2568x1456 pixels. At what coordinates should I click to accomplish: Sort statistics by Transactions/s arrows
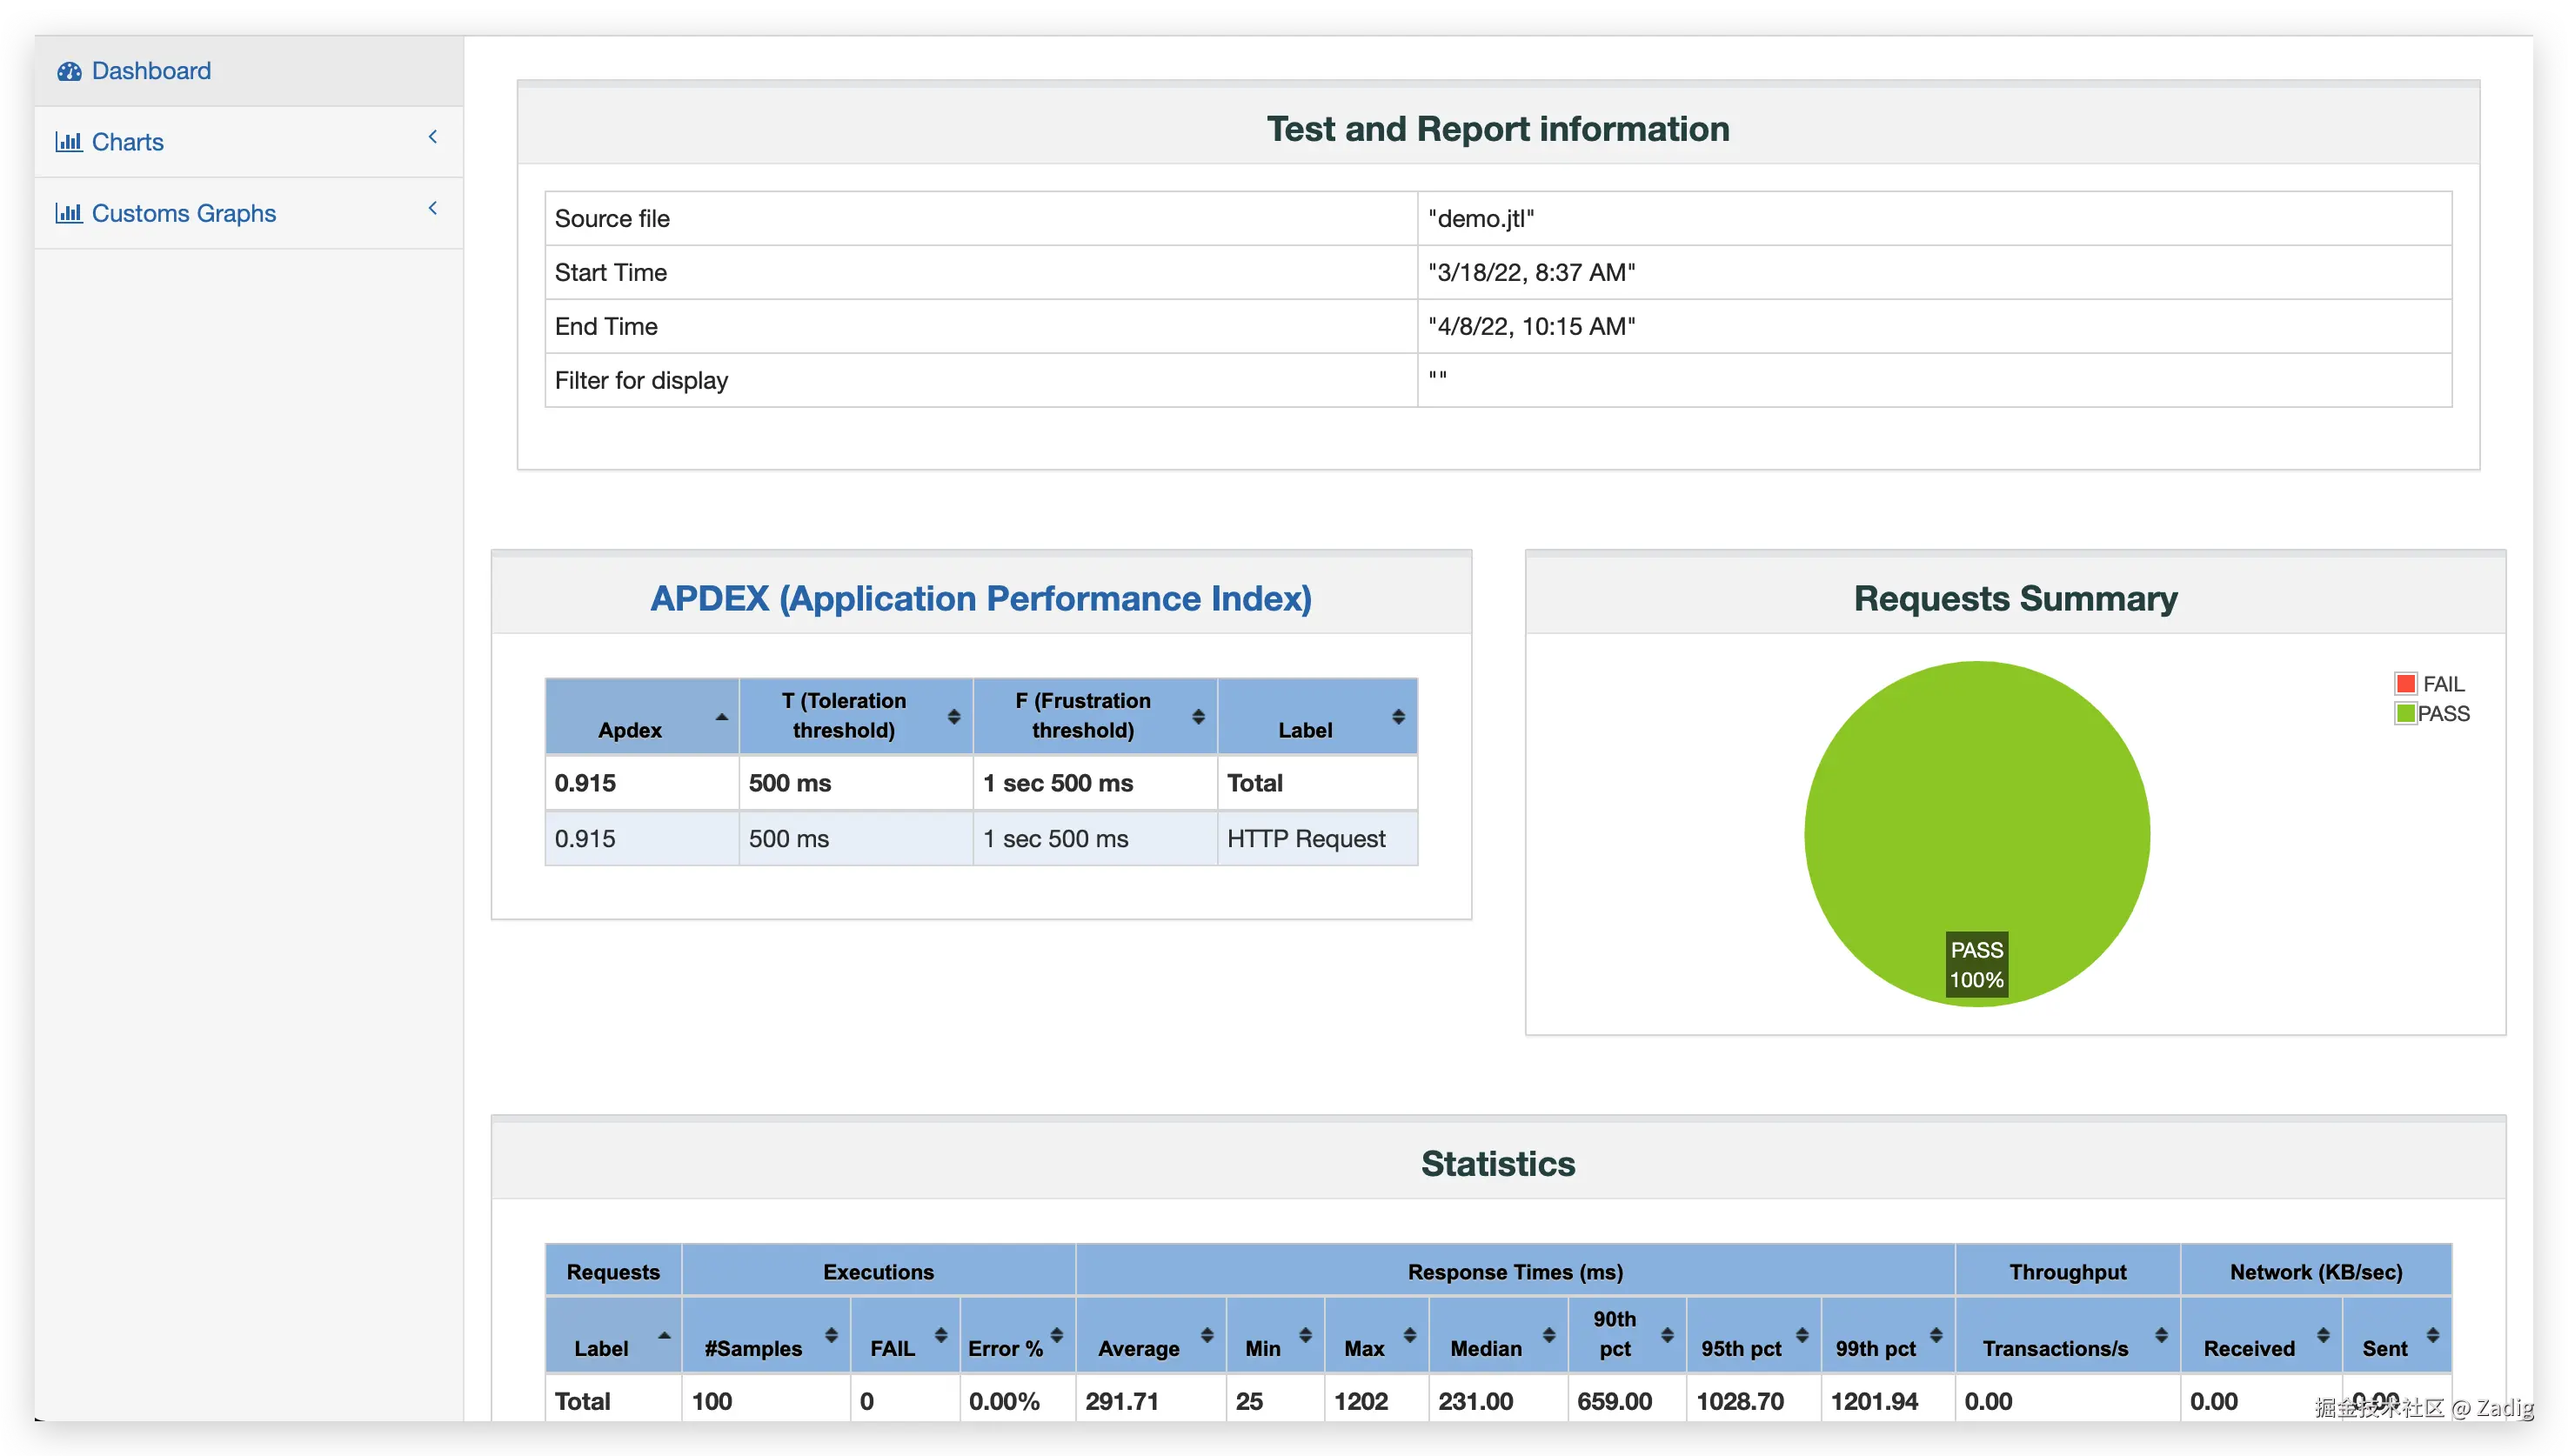click(x=2161, y=1335)
